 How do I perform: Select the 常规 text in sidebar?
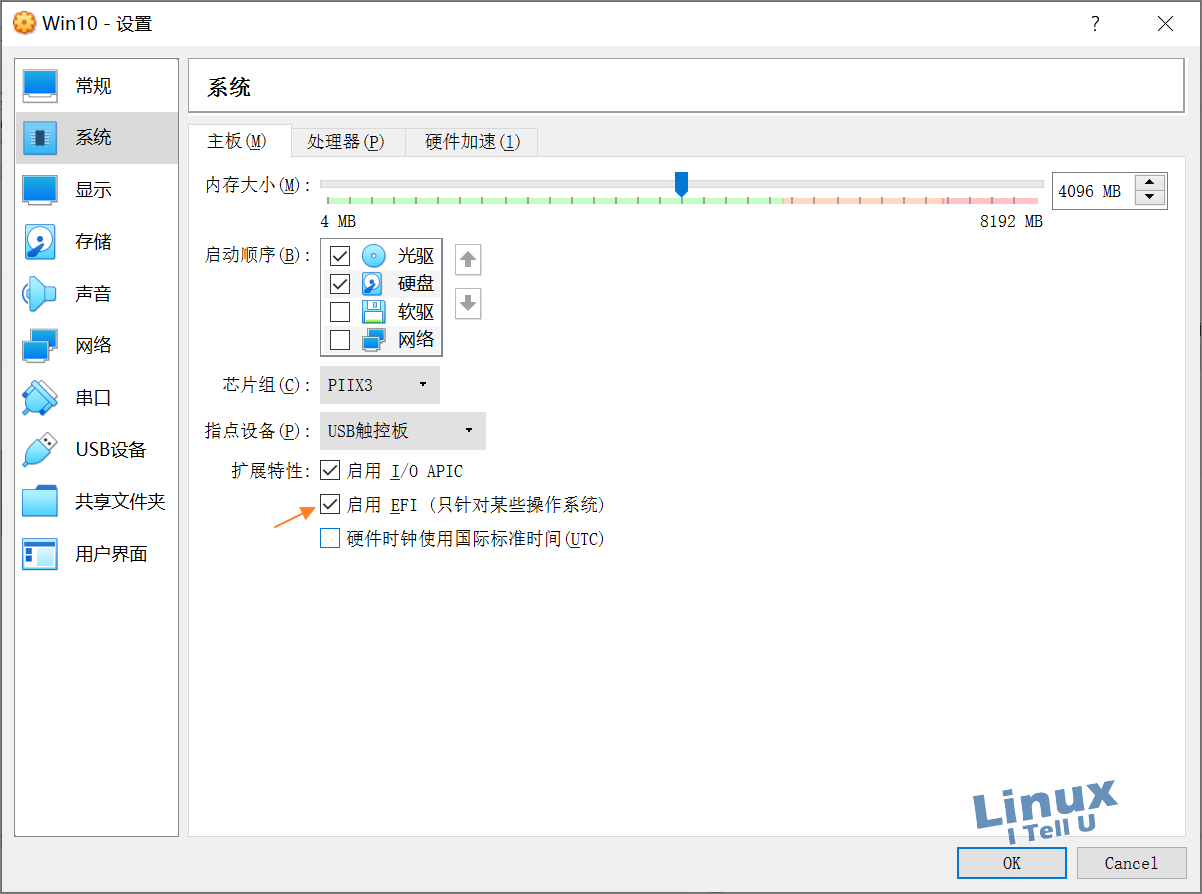94,86
